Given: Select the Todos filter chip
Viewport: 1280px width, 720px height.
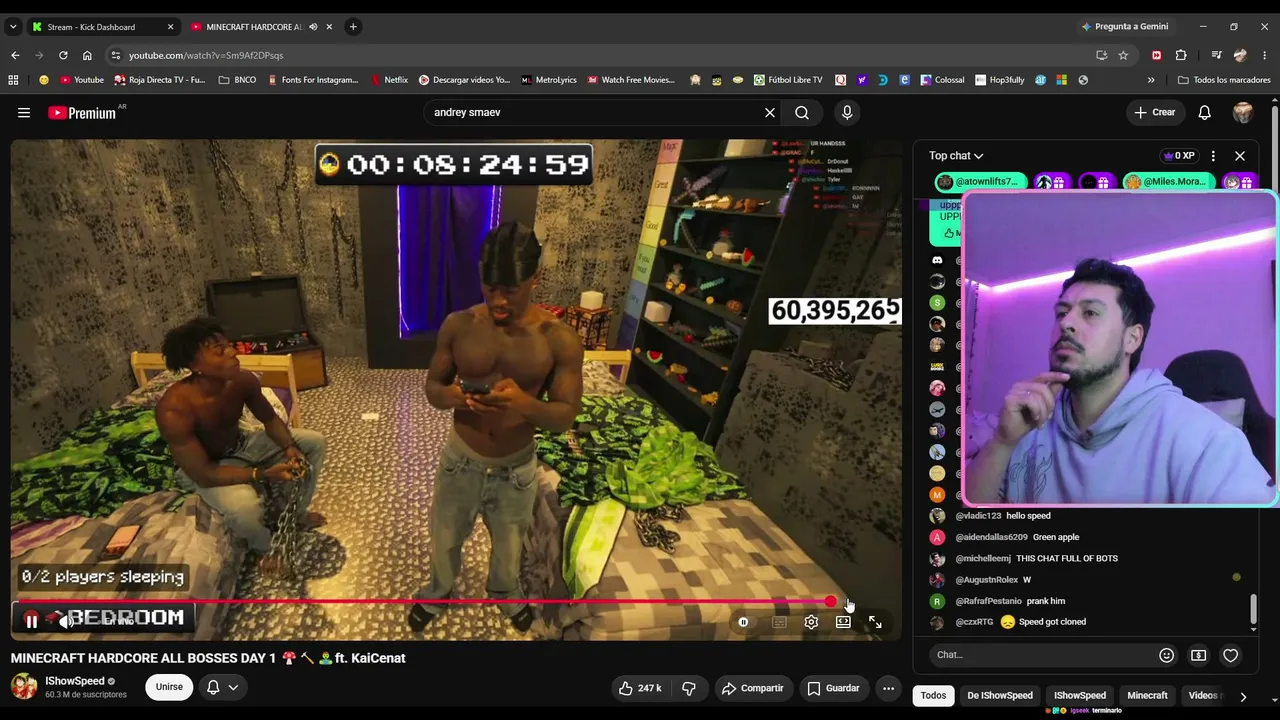Looking at the screenshot, I should (933, 696).
